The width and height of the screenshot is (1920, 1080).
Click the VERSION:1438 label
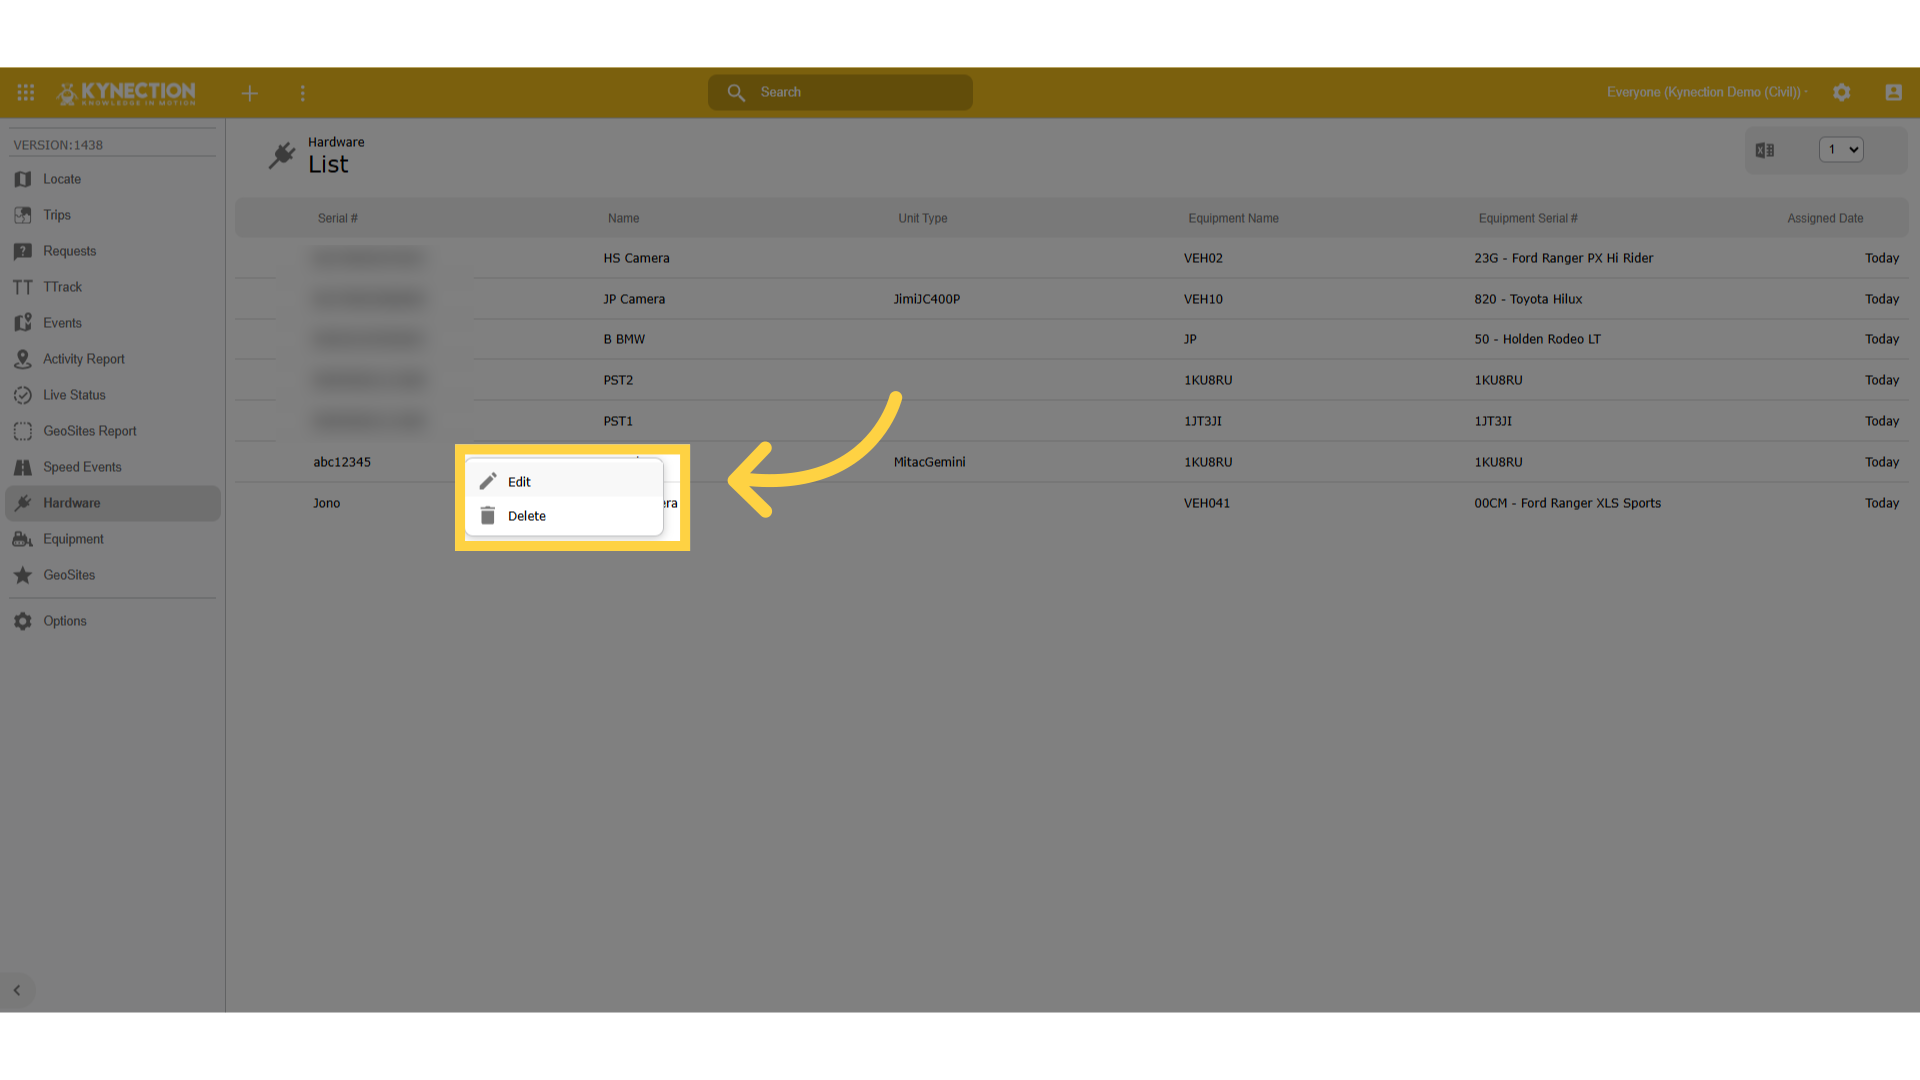pyautogui.click(x=58, y=145)
